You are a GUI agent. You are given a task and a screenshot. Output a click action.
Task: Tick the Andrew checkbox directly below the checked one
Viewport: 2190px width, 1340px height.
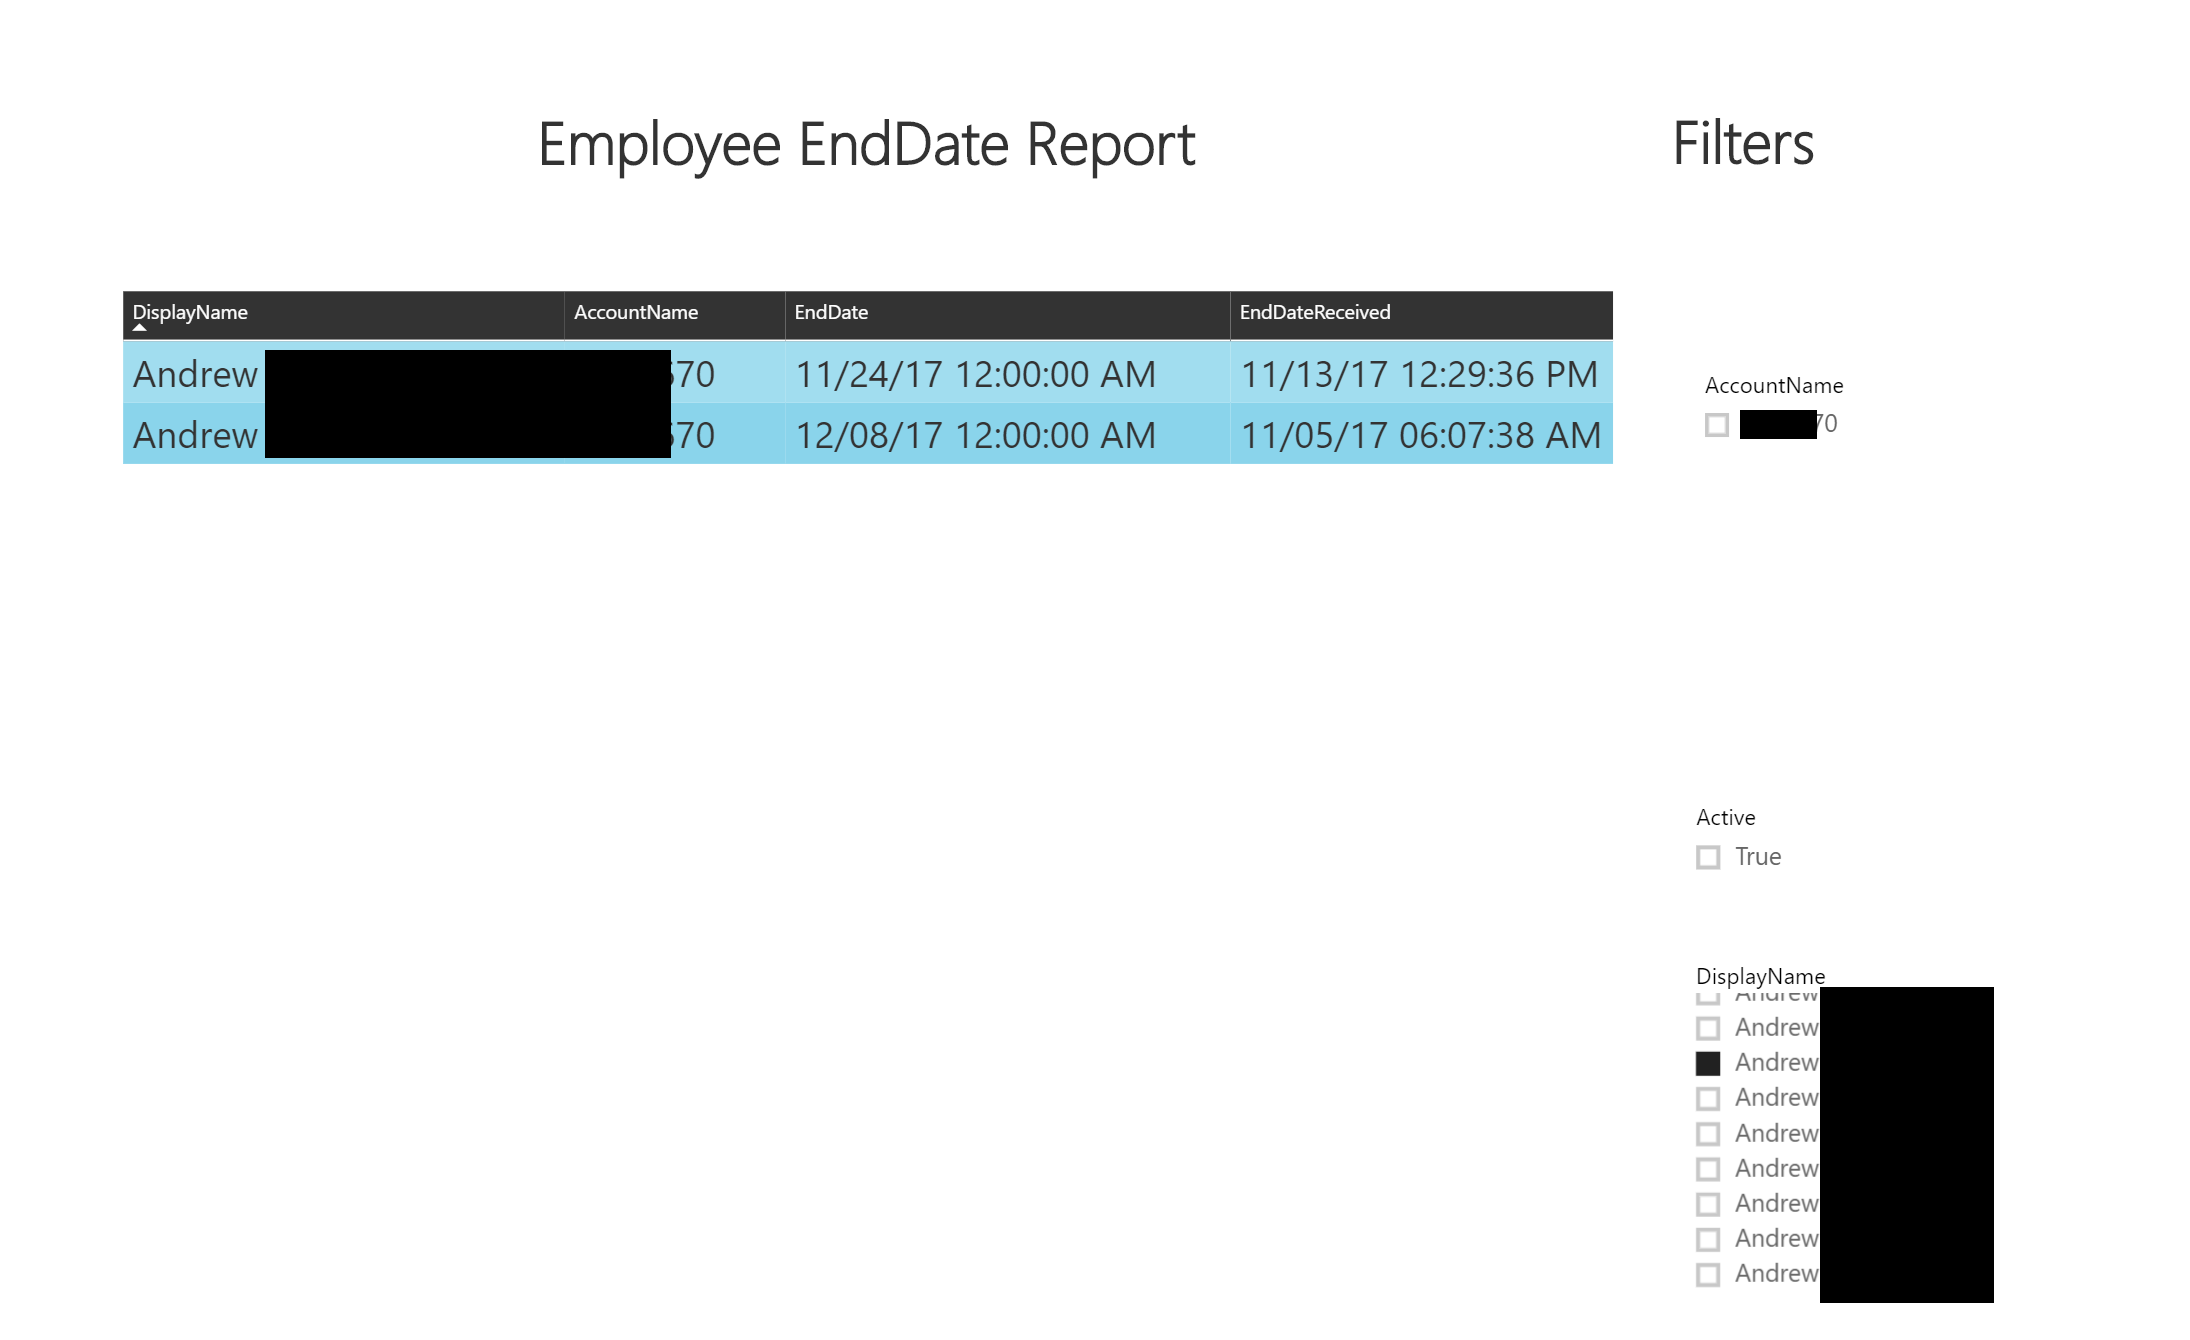(1708, 1099)
